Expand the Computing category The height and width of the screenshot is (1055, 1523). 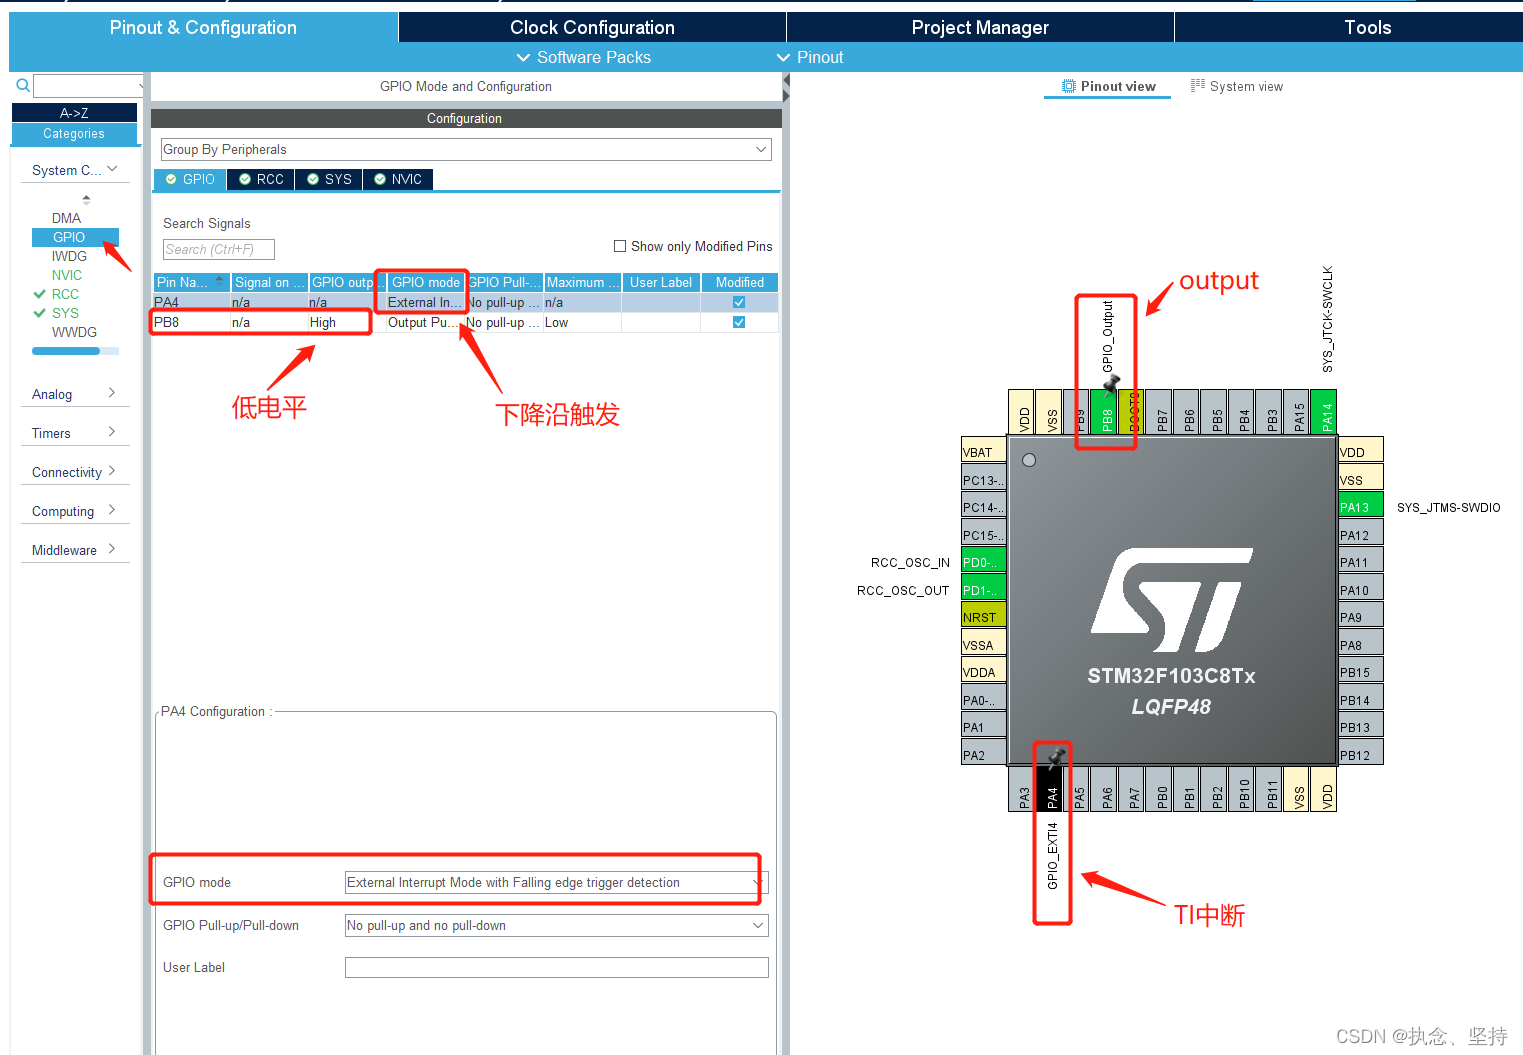pyautogui.click(x=75, y=511)
